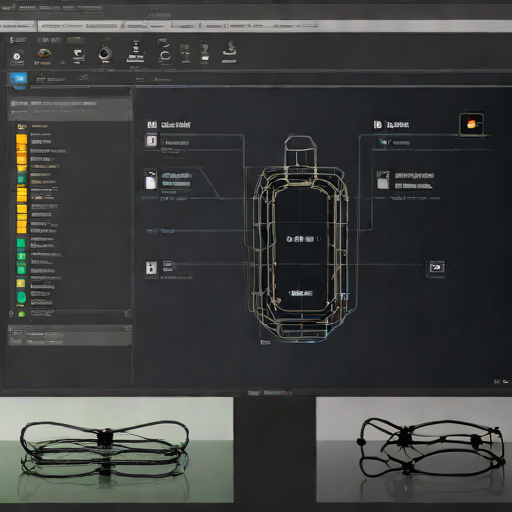Screen dimensions: 512x512
Task: Click trash icon at bottom of left list
Action: coord(127,313)
